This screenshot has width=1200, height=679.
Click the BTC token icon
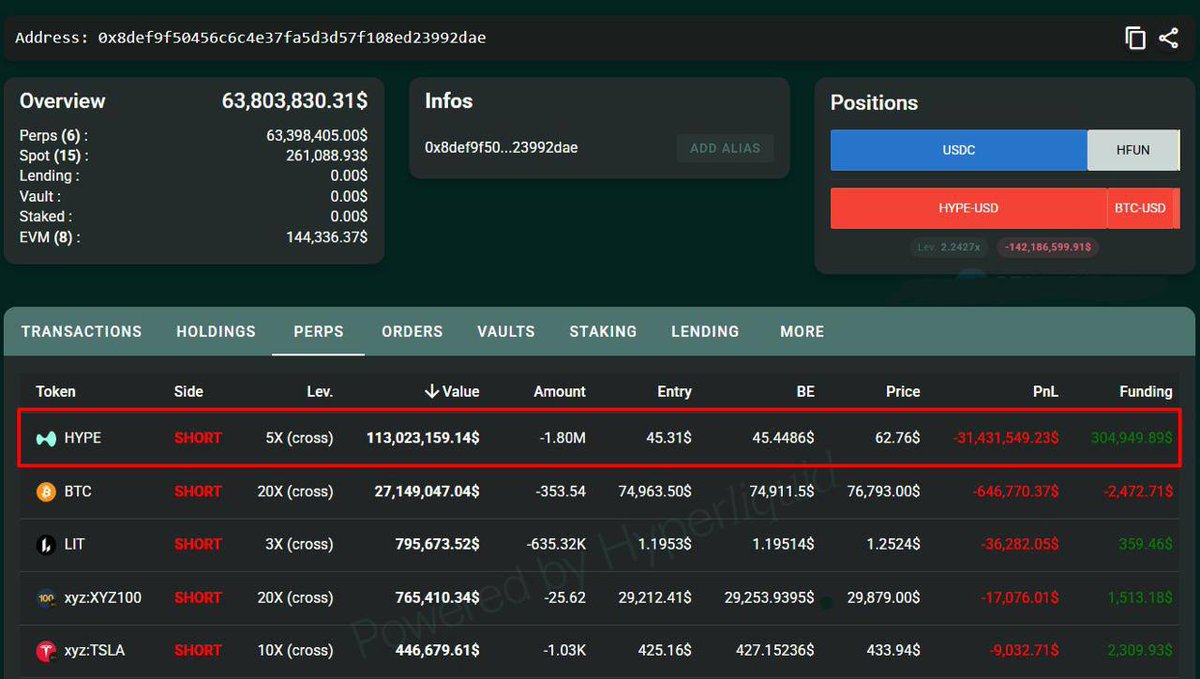46,491
